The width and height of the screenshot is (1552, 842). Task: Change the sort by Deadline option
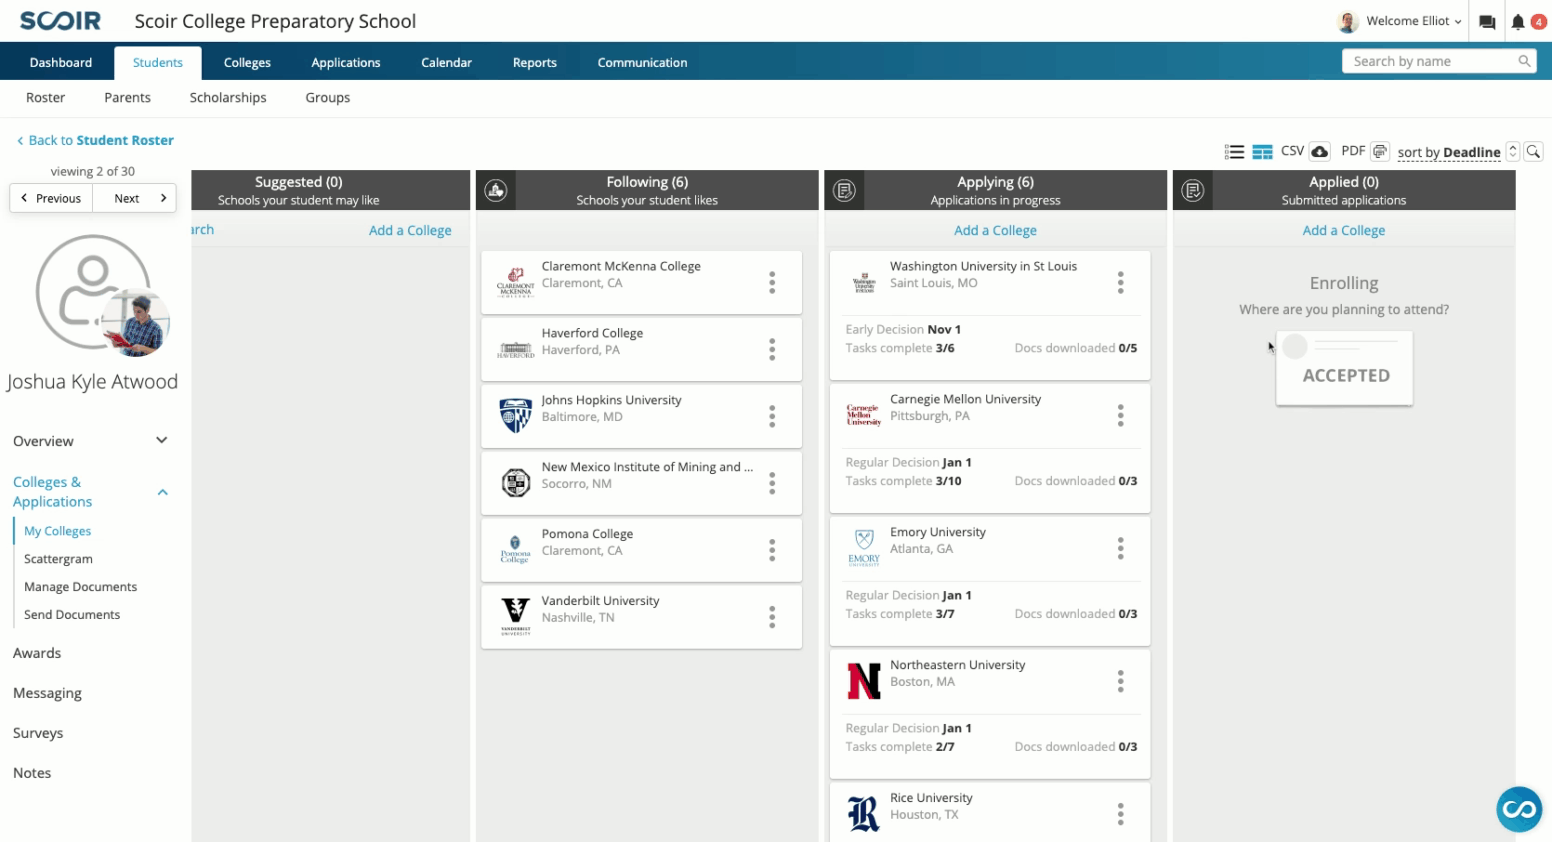(1448, 152)
